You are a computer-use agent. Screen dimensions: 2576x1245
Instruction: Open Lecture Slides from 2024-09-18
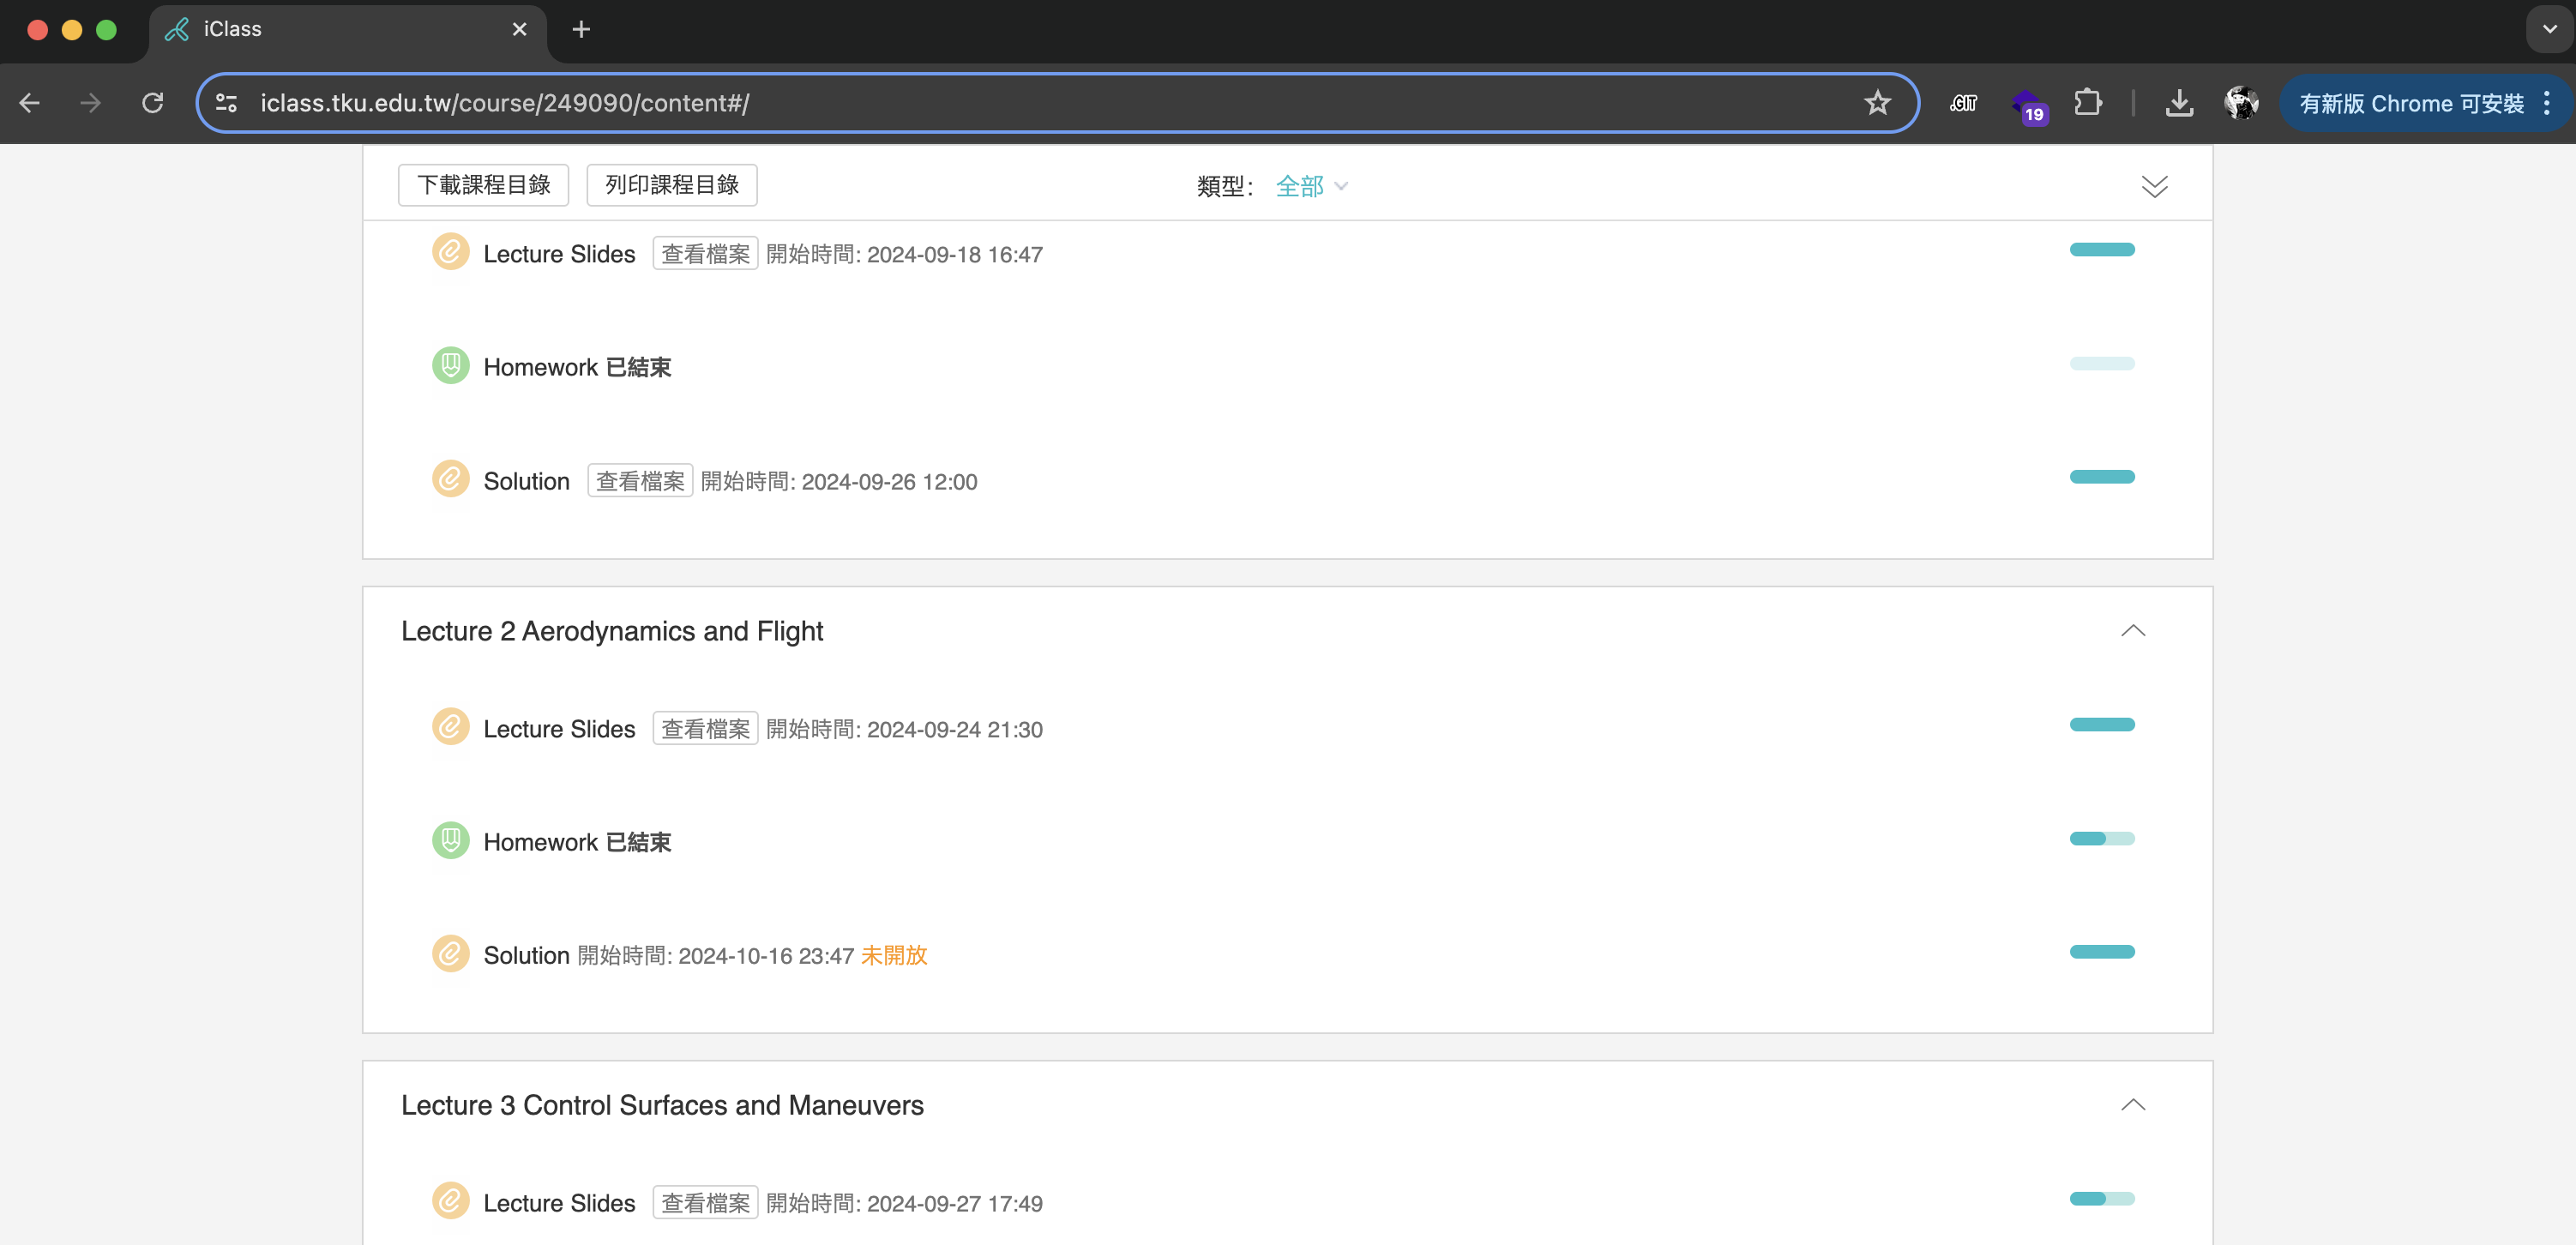pyautogui.click(x=559, y=254)
